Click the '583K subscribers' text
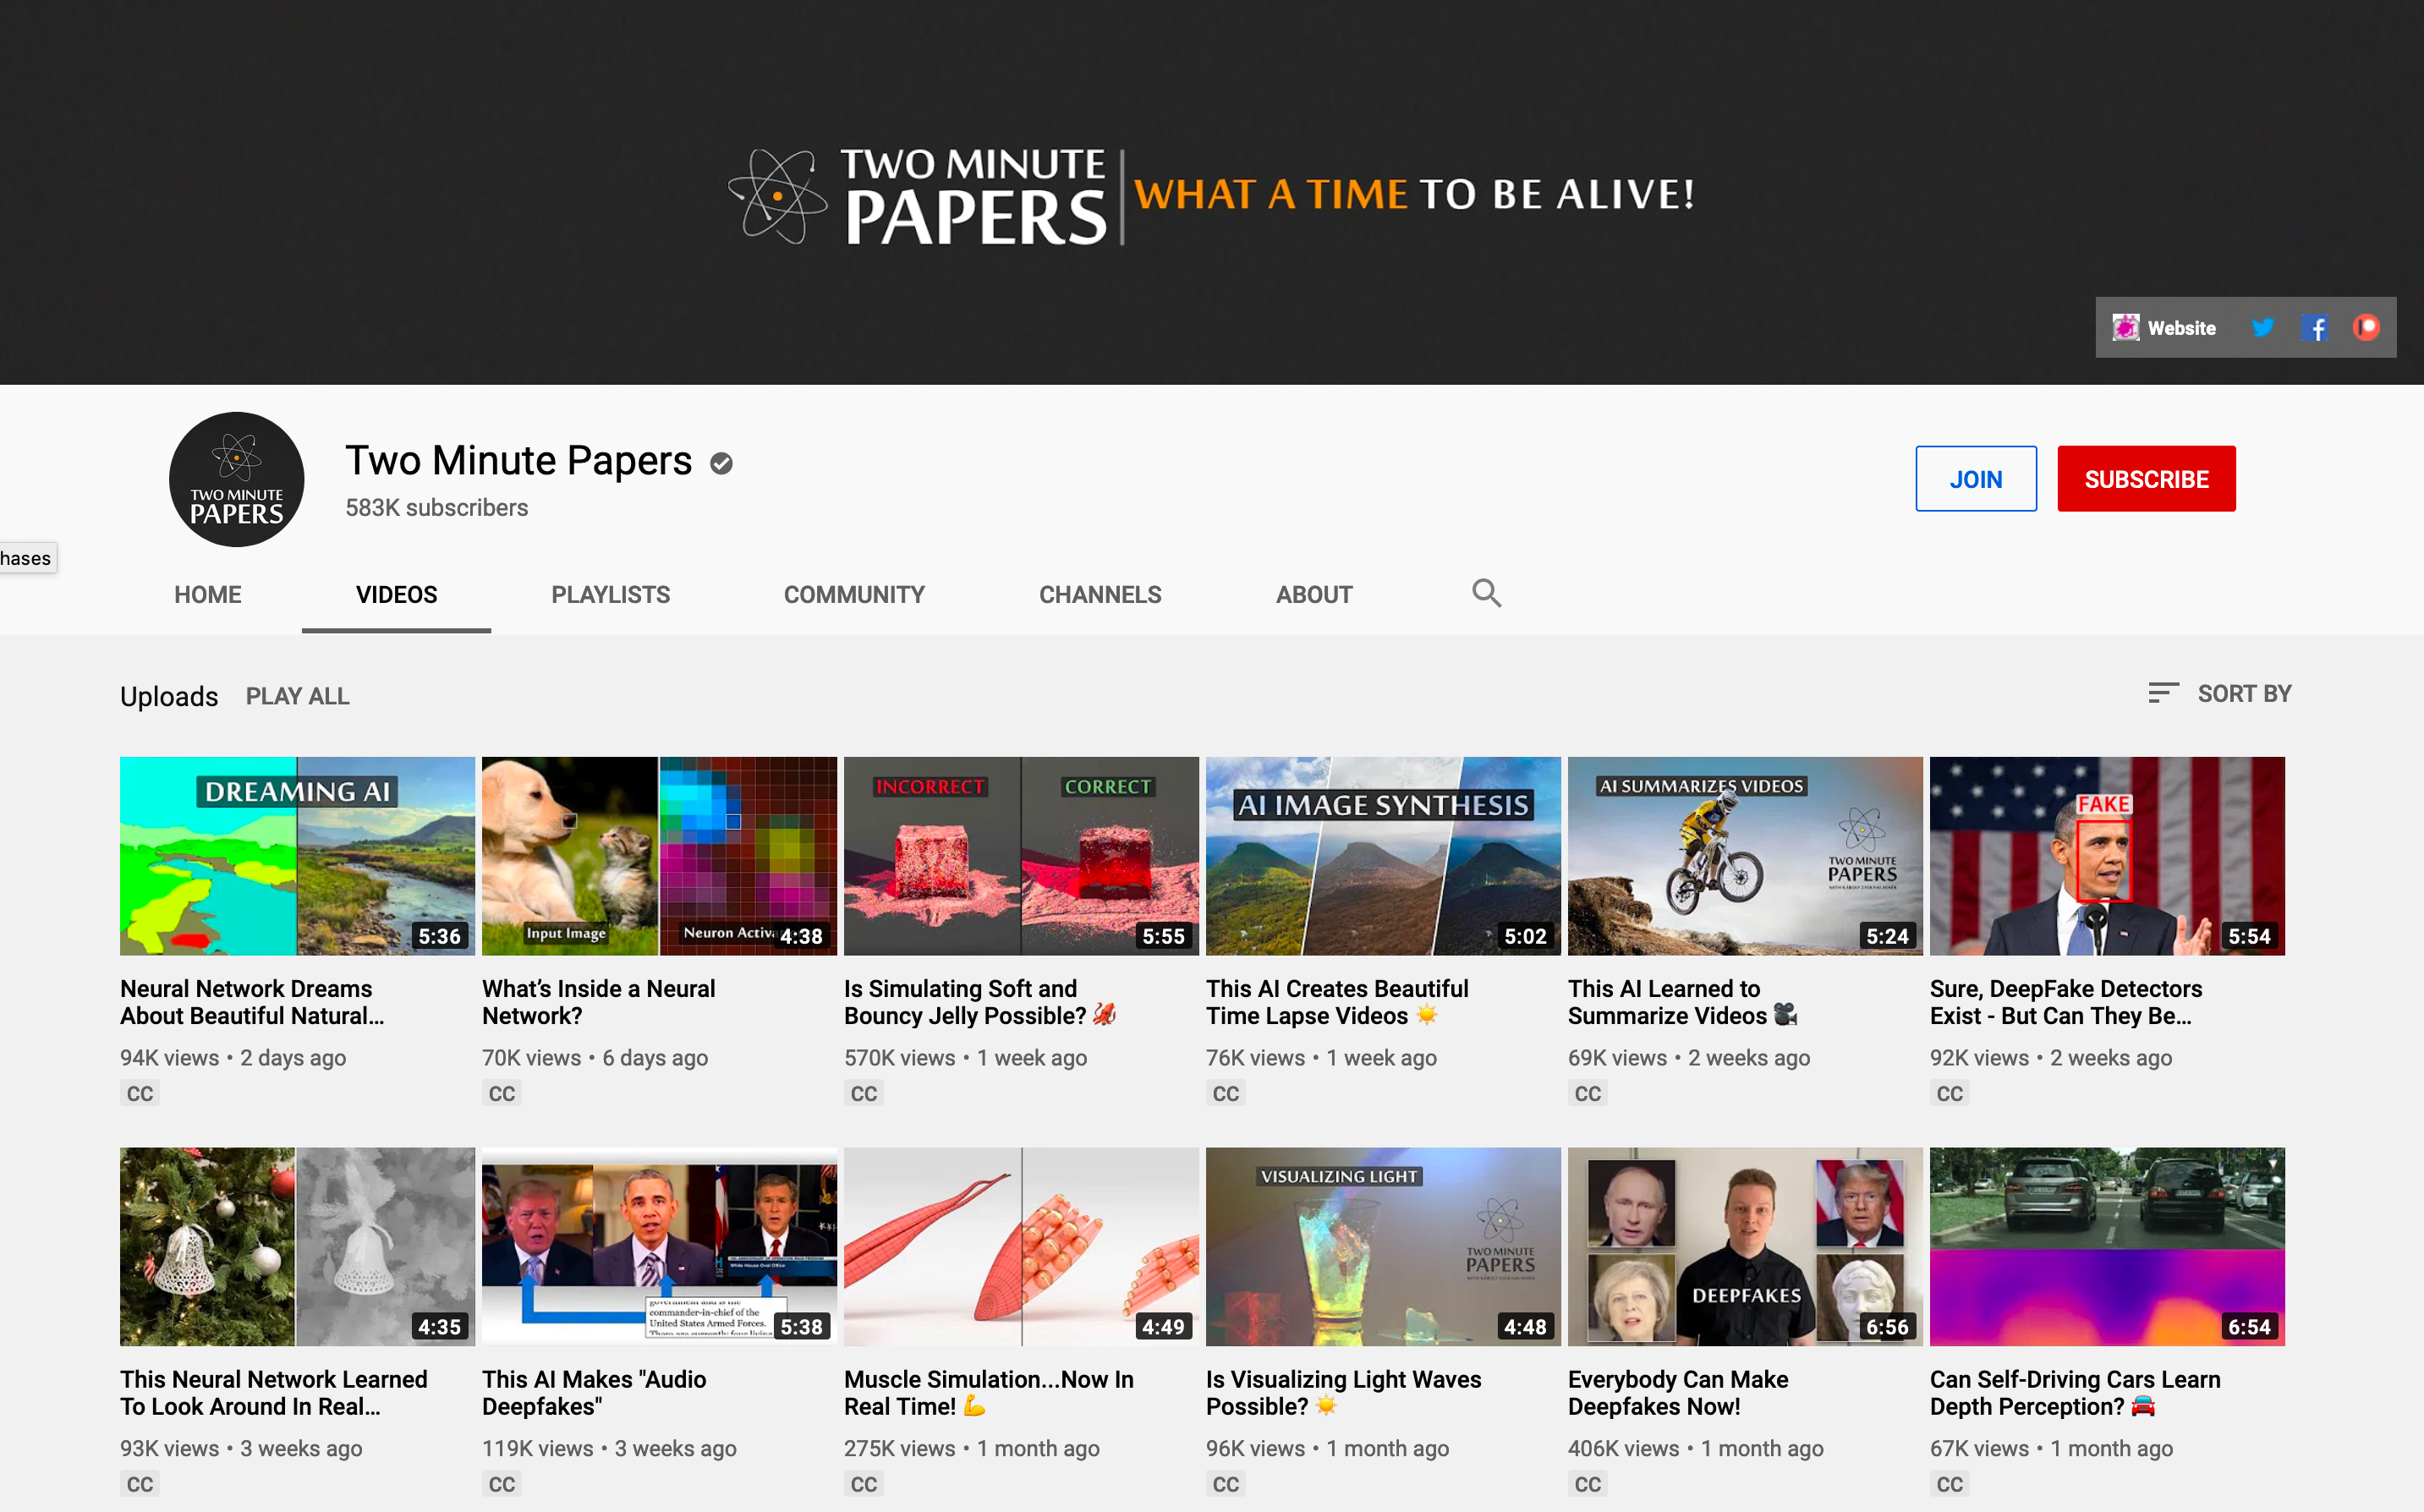Image resolution: width=2424 pixels, height=1512 pixels. coord(436,507)
